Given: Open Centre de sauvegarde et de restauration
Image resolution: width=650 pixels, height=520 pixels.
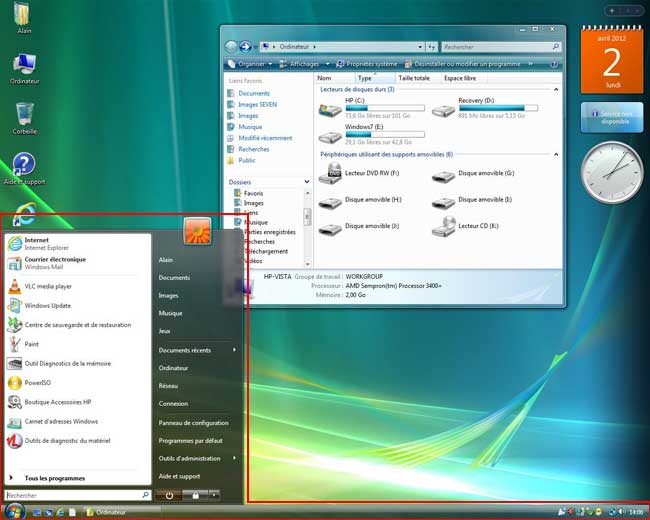Looking at the screenshot, I should (77, 325).
